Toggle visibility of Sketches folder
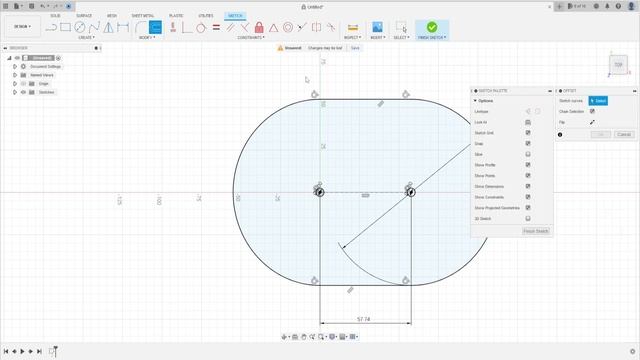 click(x=23, y=92)
